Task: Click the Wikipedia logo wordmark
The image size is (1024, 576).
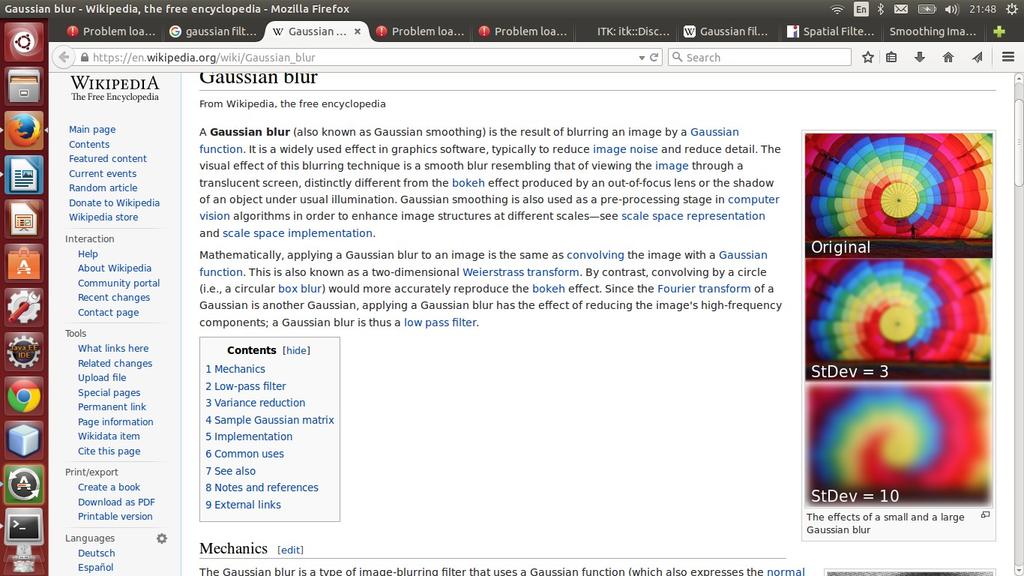Action: pos(114,88)
